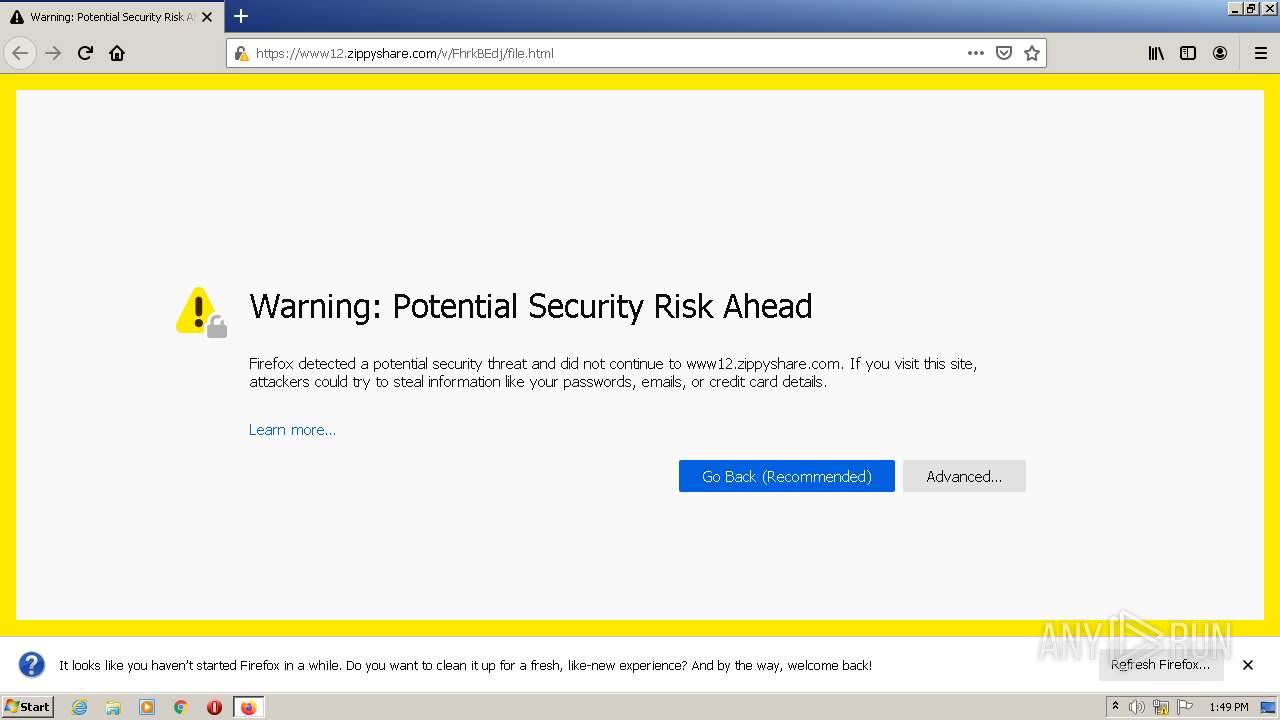Open the Firefox account menu
Viewport: 1280px width, 720px height.
1220,53
